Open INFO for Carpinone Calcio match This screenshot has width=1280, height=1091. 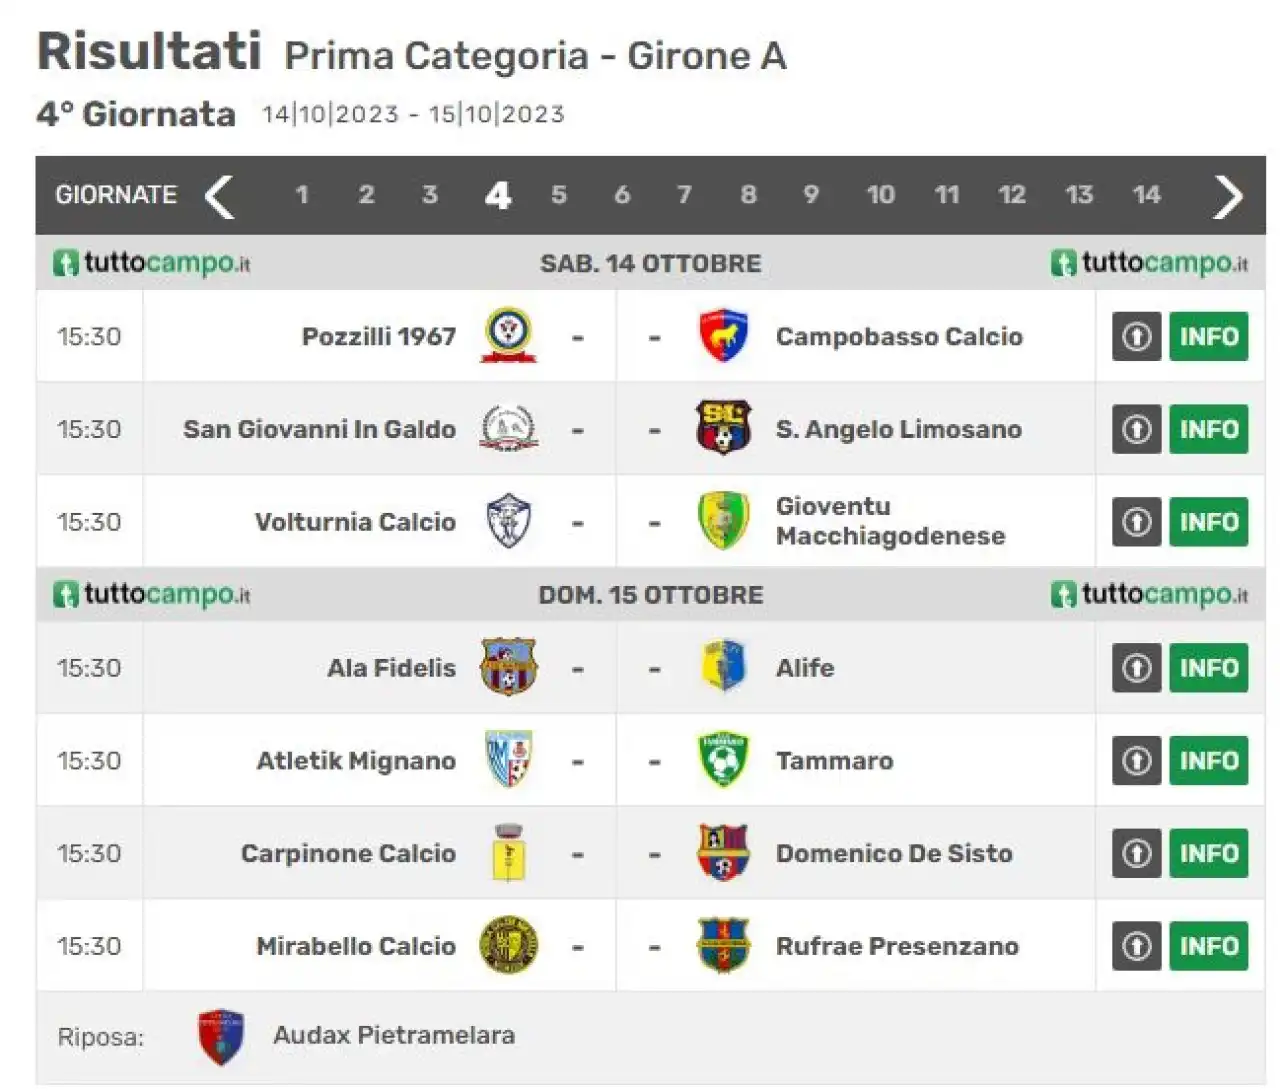coord(1209,854)
